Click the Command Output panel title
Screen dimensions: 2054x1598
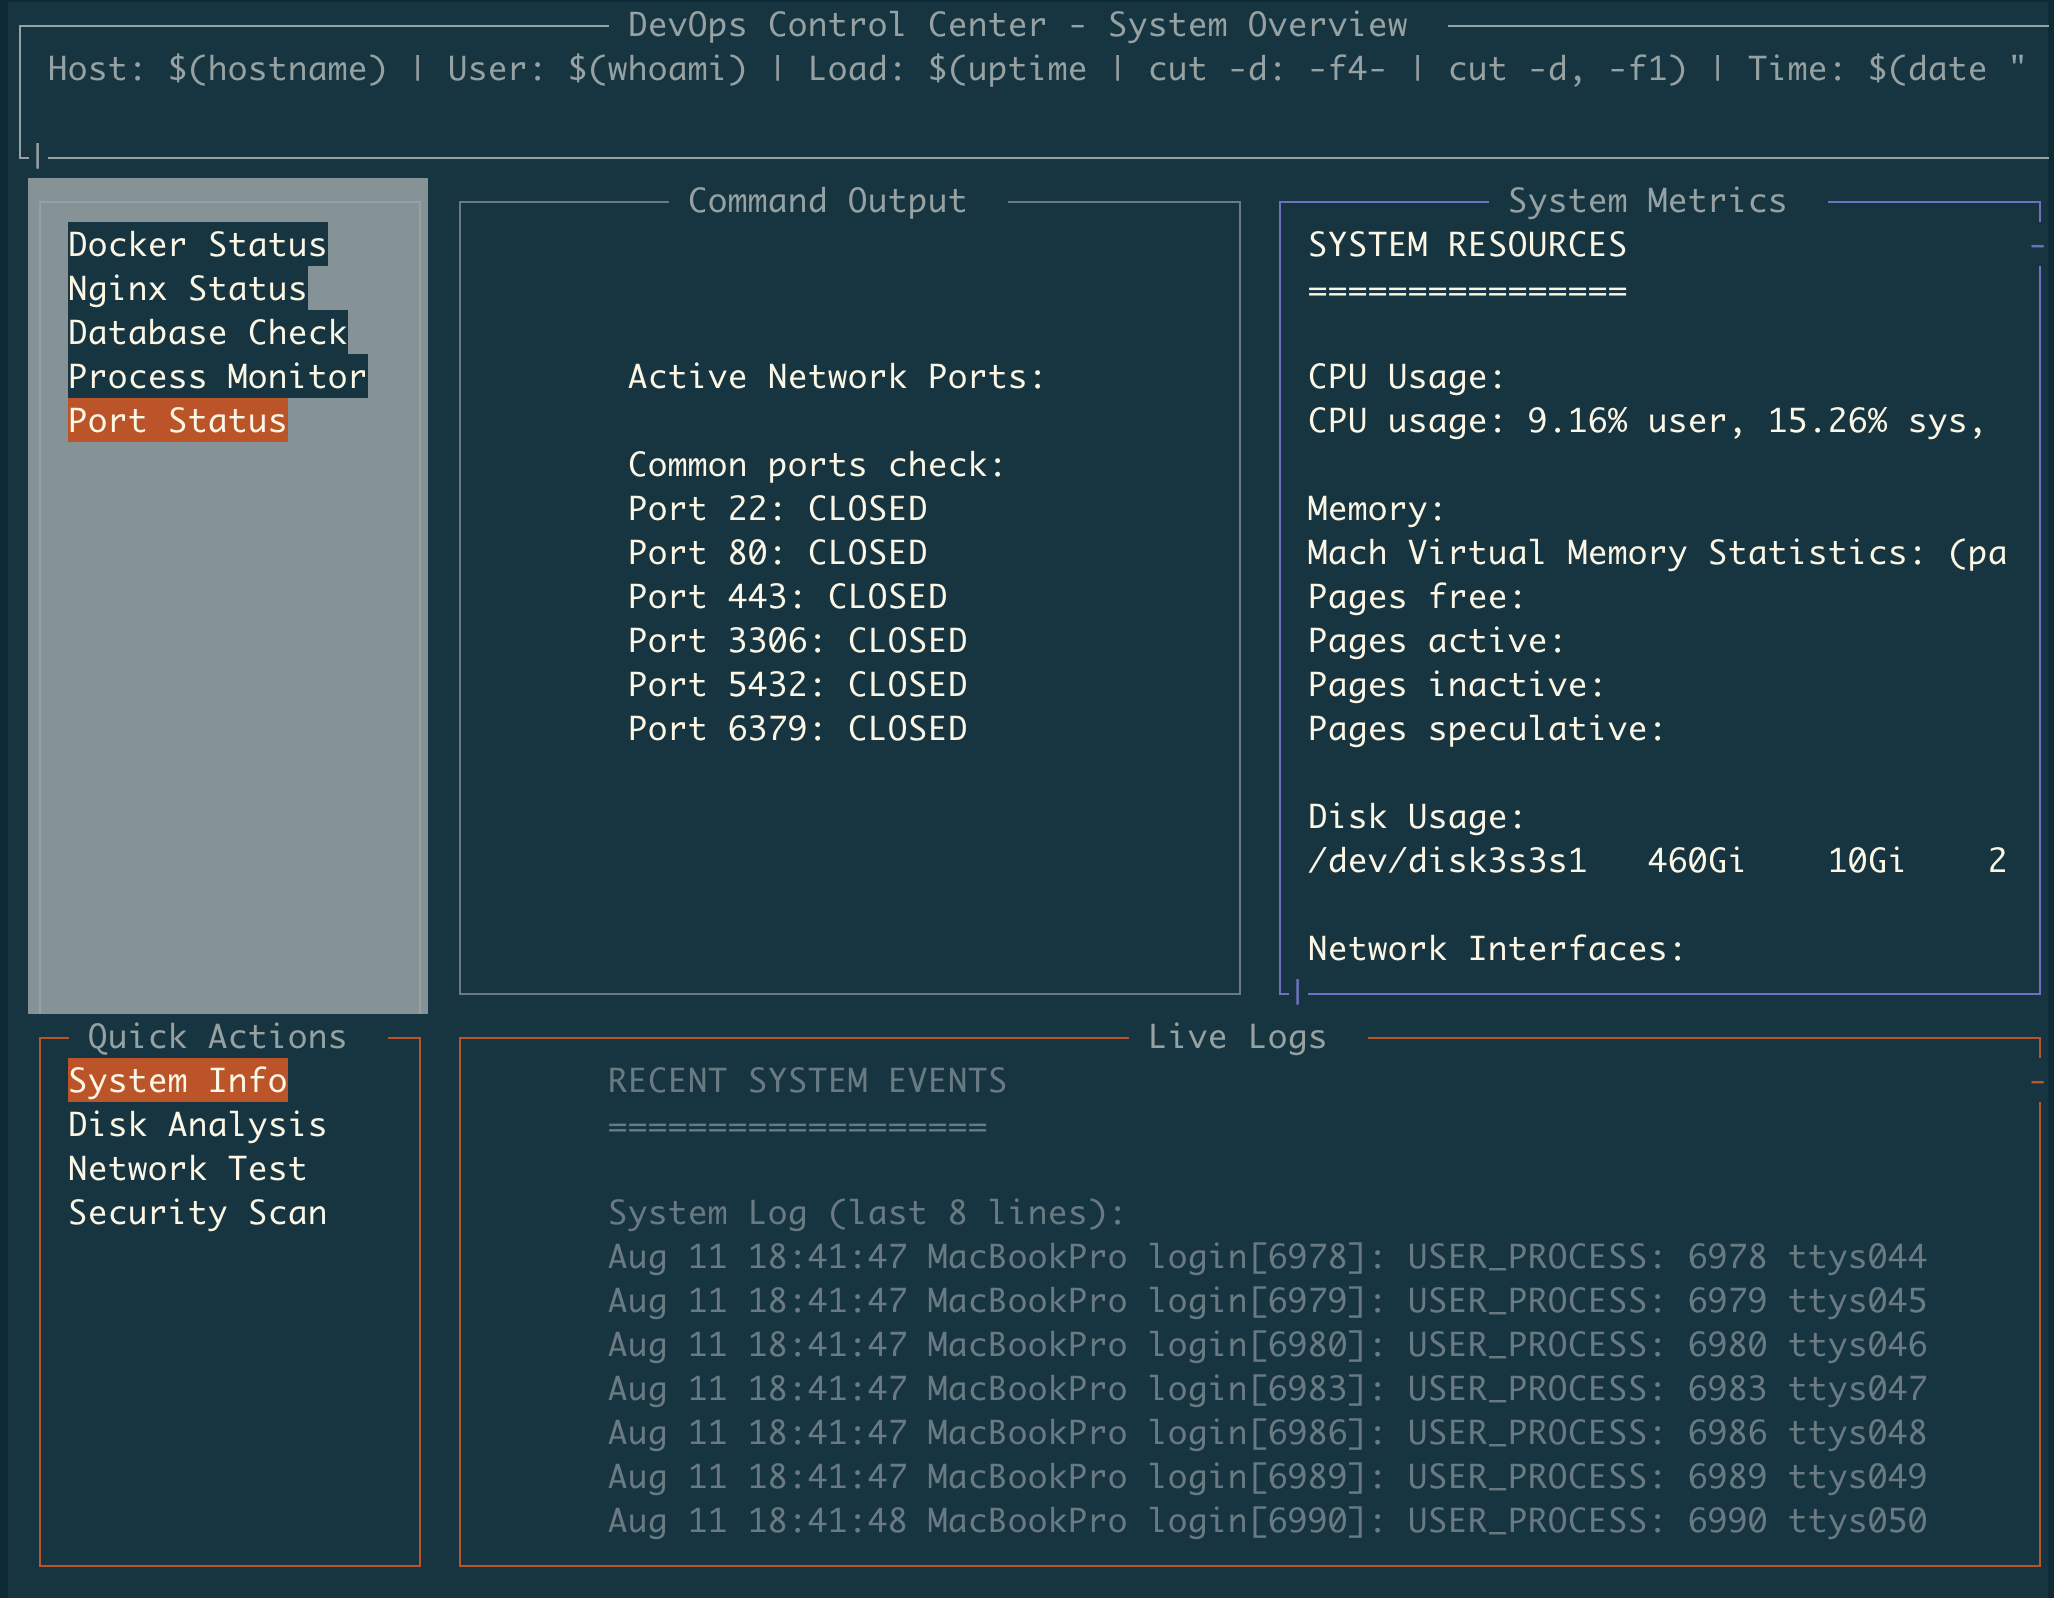click(x=826, y=199)
